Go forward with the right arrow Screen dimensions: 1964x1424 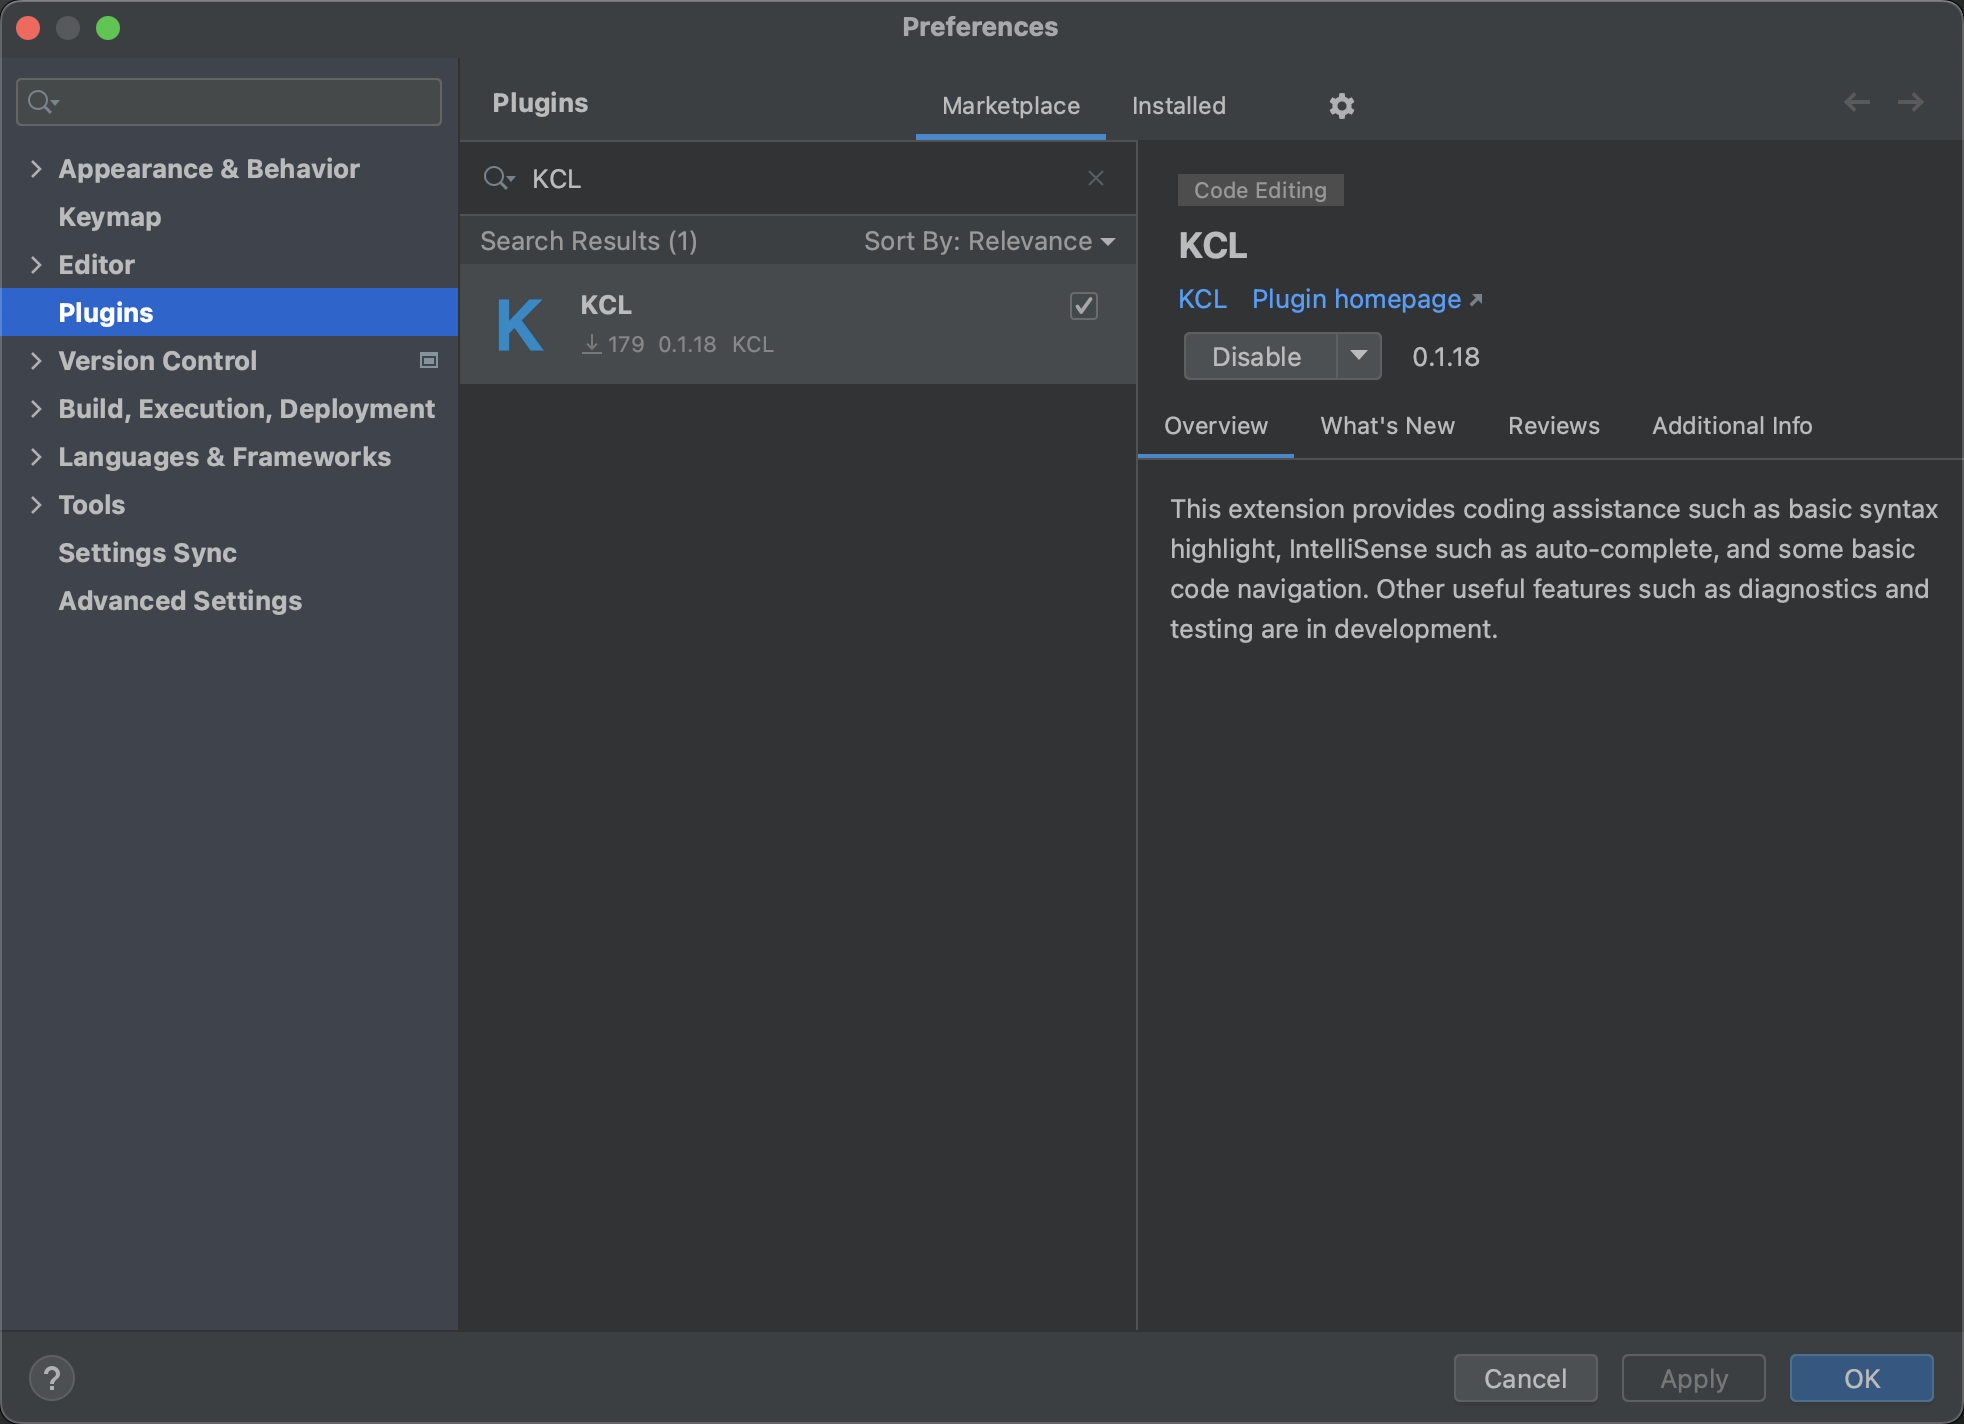pyautogui.click(x=1911, y=102)
